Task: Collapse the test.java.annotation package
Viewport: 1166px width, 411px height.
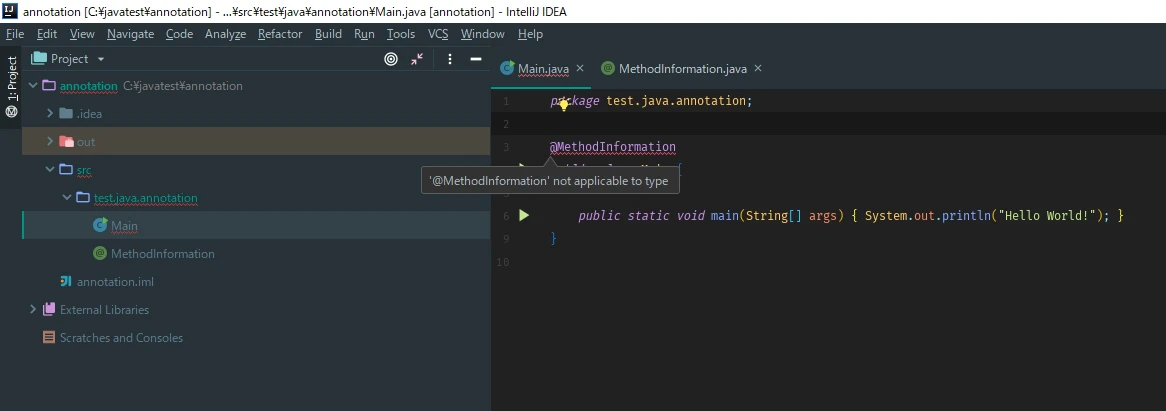Action: point(67,198)
